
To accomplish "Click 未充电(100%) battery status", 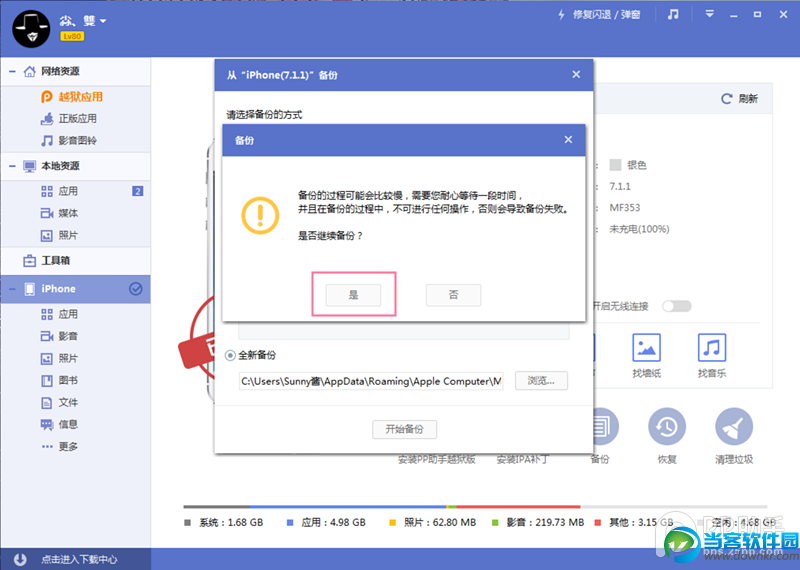I will click(639, 229).
